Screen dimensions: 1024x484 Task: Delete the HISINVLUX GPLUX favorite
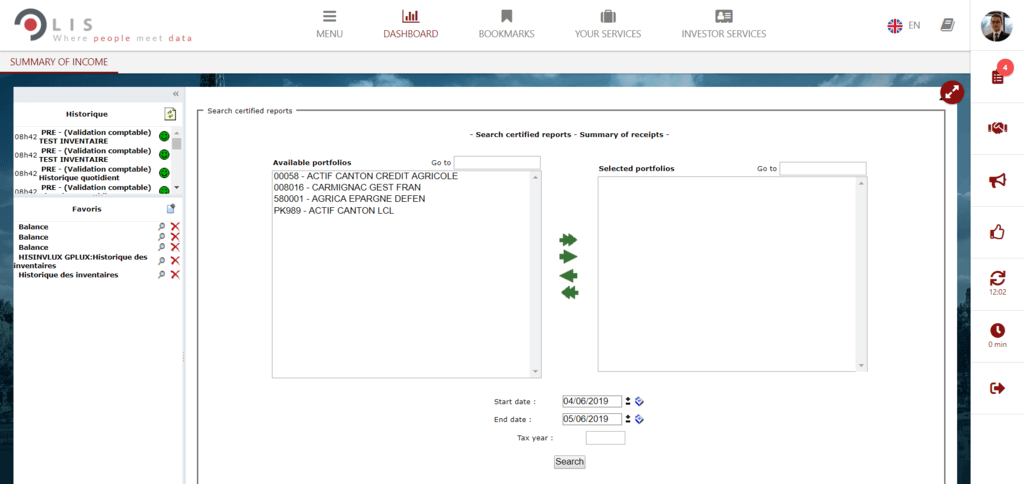tap(174, 261)
